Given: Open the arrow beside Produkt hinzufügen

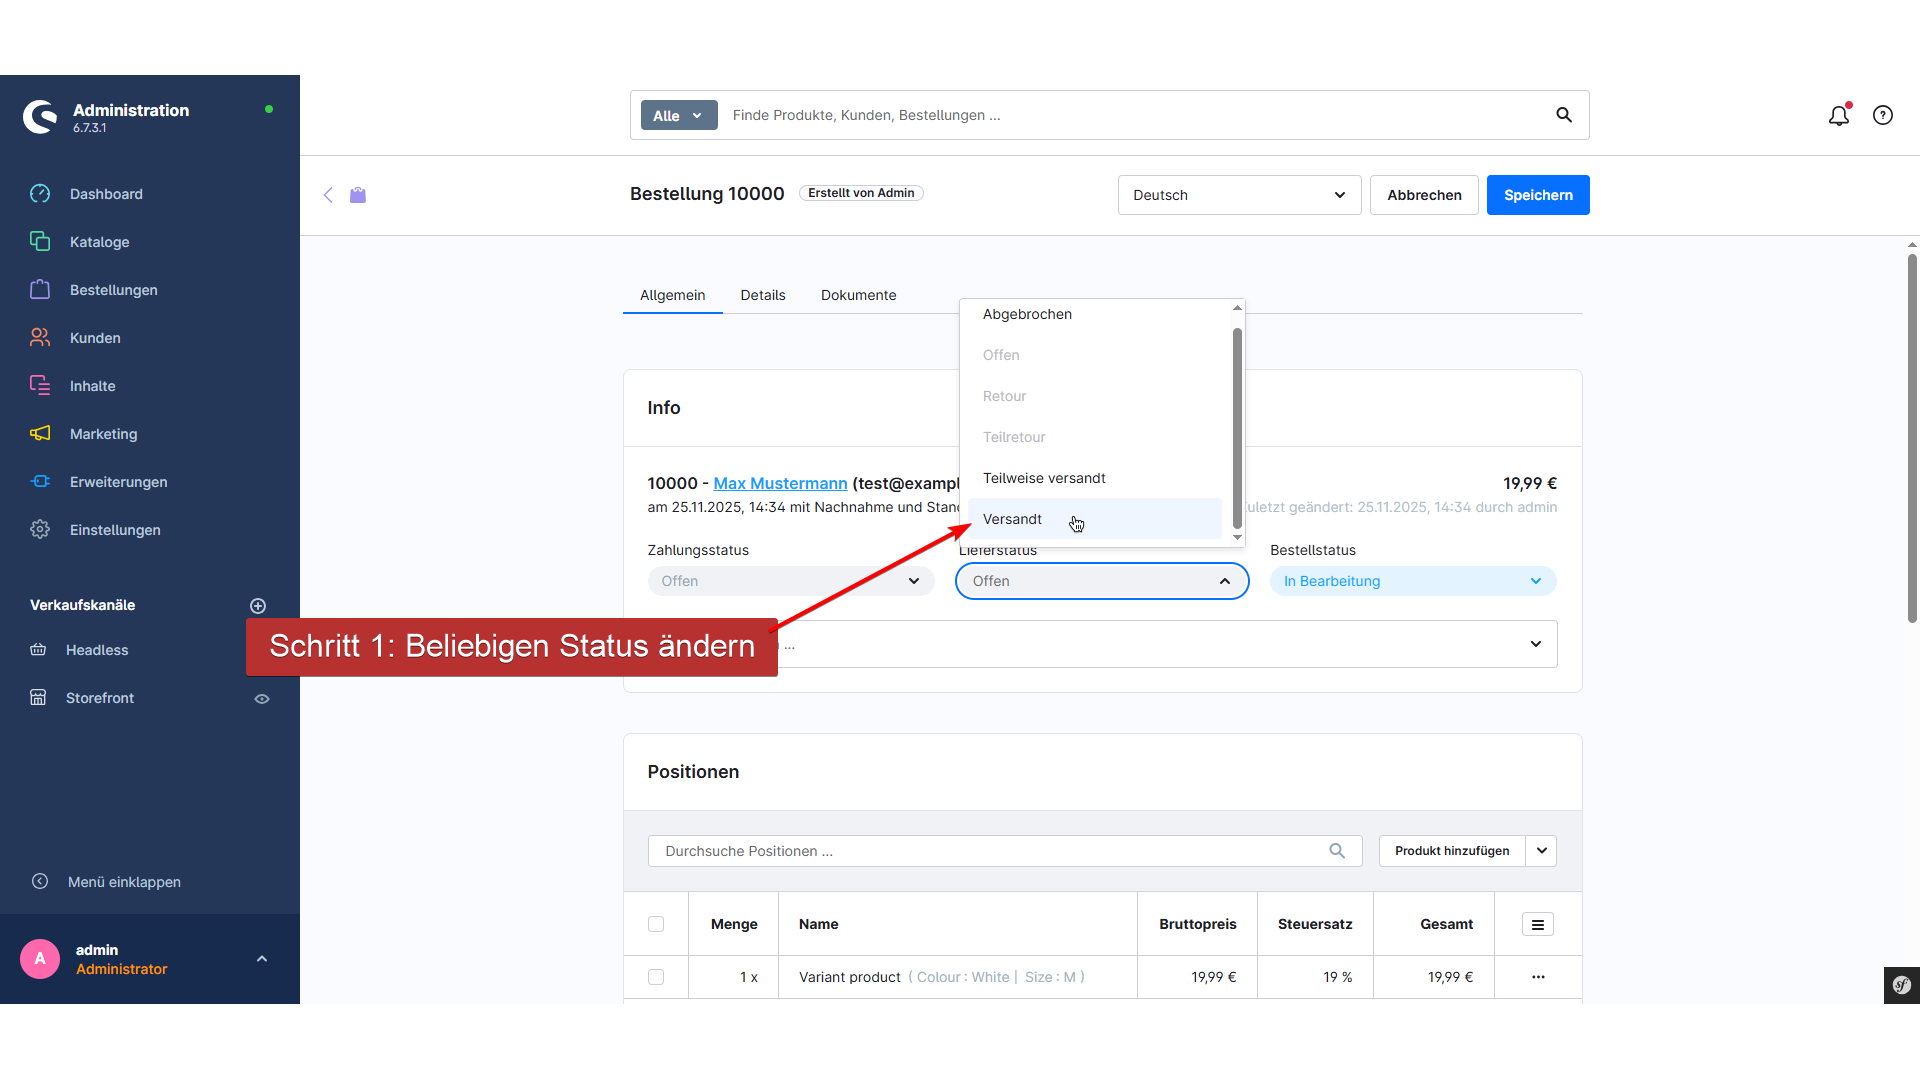Looking at the screenshot, I should [x=1541, y=851].
